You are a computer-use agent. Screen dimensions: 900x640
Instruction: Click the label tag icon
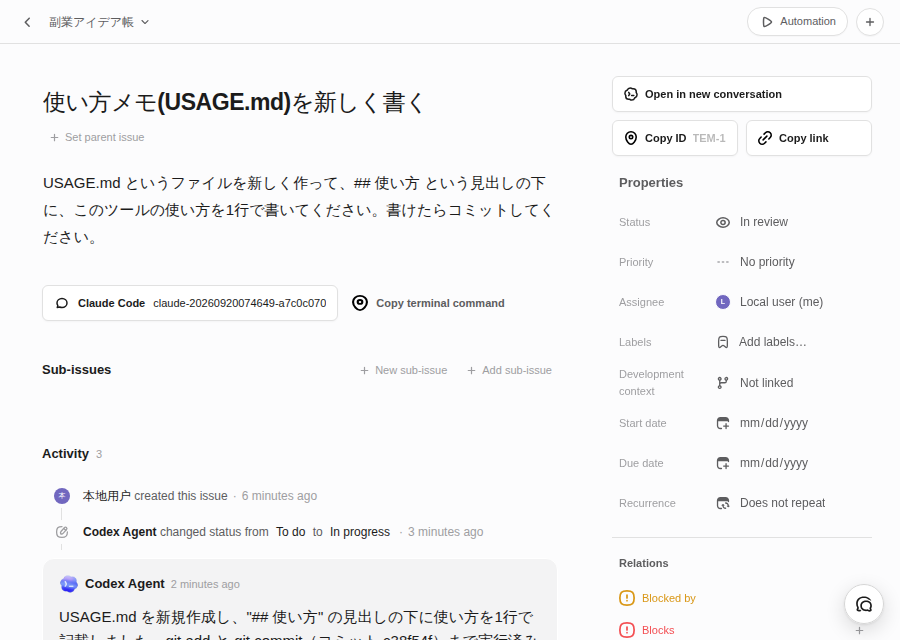point(723,342)
